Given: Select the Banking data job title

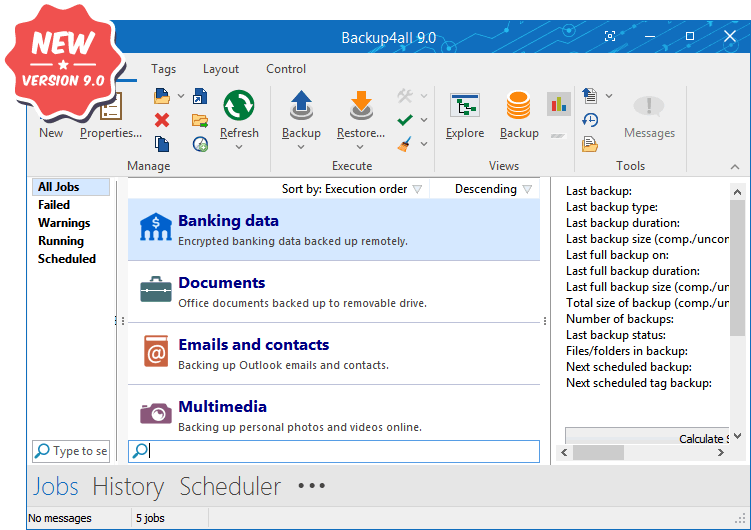Looking at the screenshot, I should [228, 221].
